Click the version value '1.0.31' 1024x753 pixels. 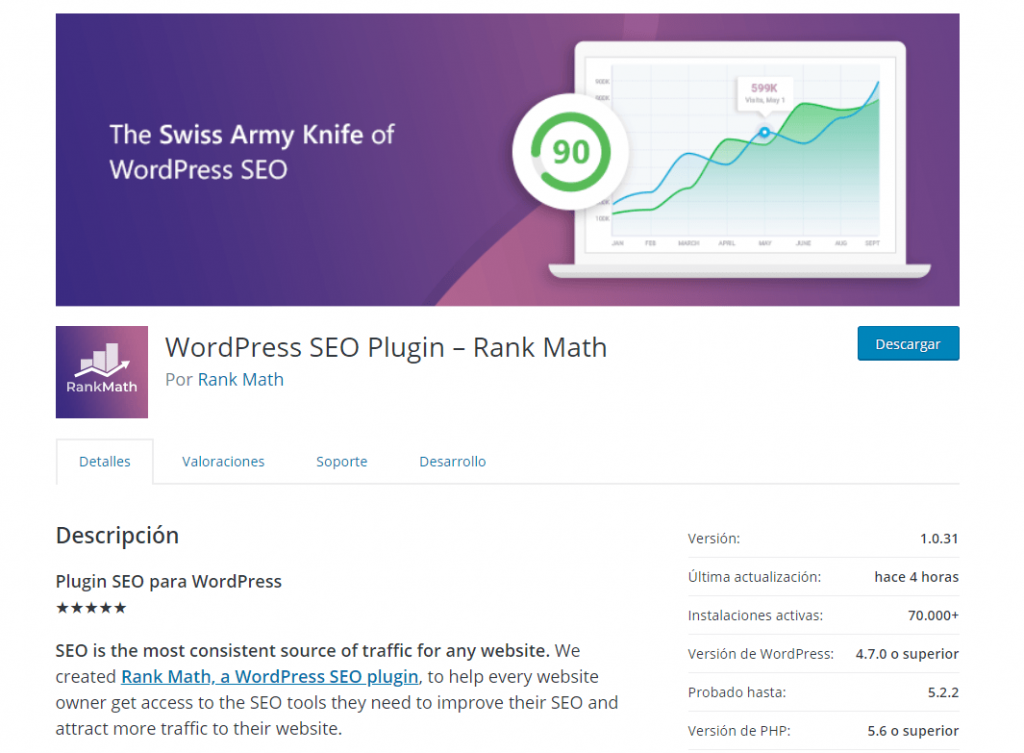[x=939, y=539]
